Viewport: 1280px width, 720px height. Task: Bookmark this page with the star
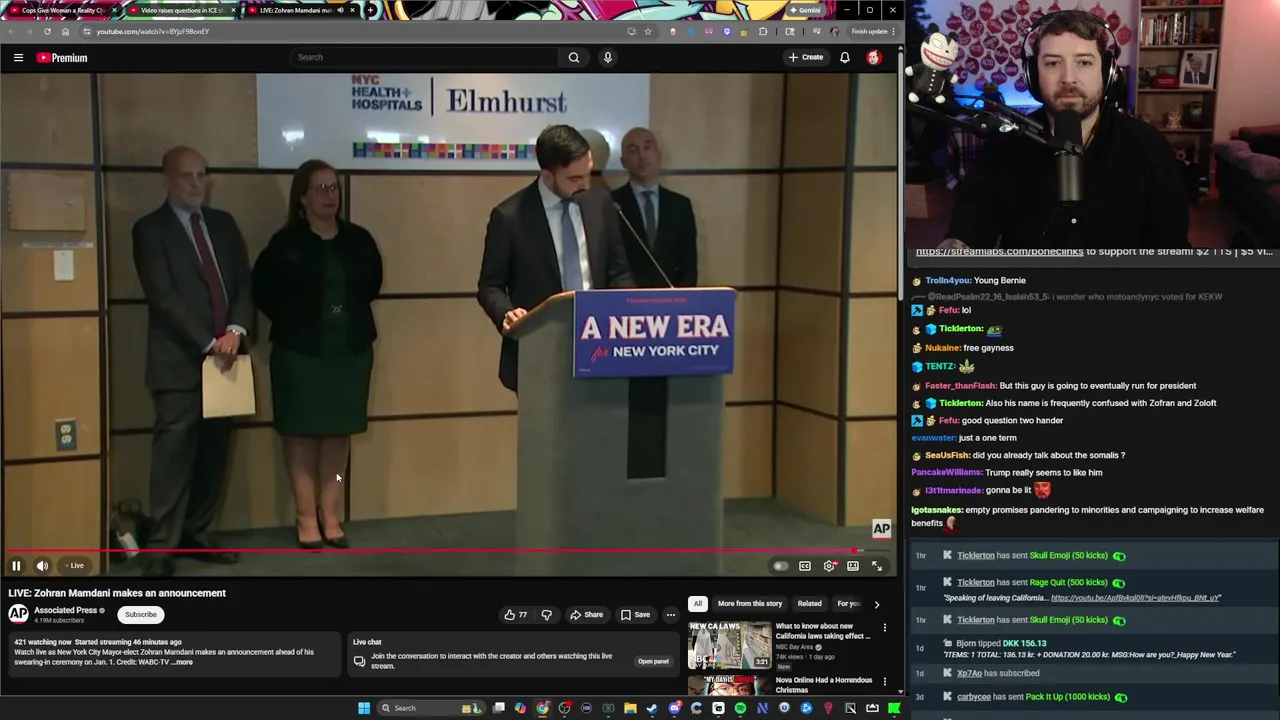pyautogui.click(x=648, y=31)
